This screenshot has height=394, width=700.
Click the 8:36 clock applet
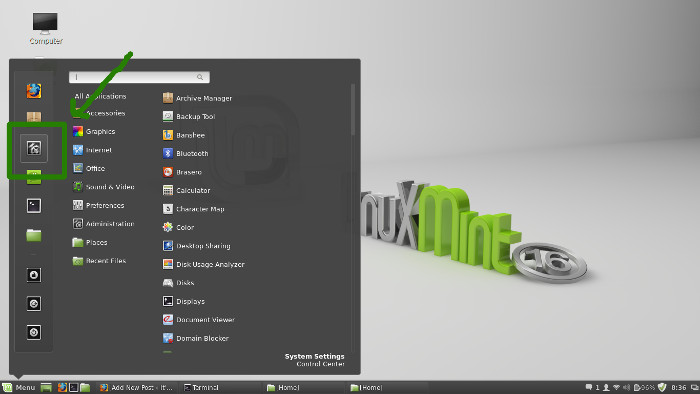click(x=679, y=387)
